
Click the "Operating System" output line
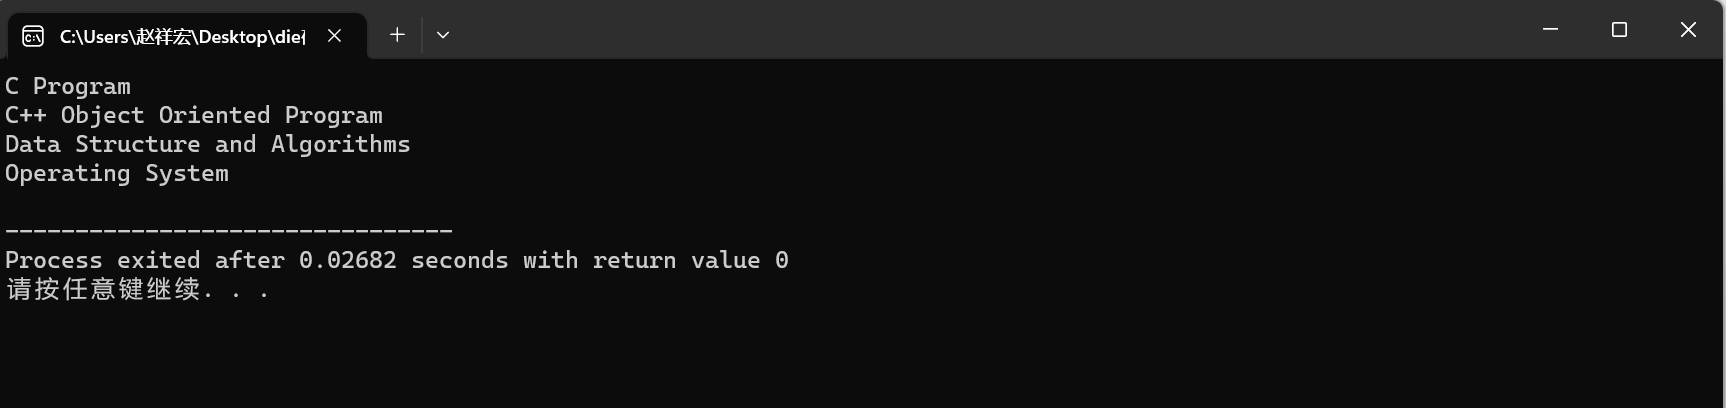pos(117,174)
